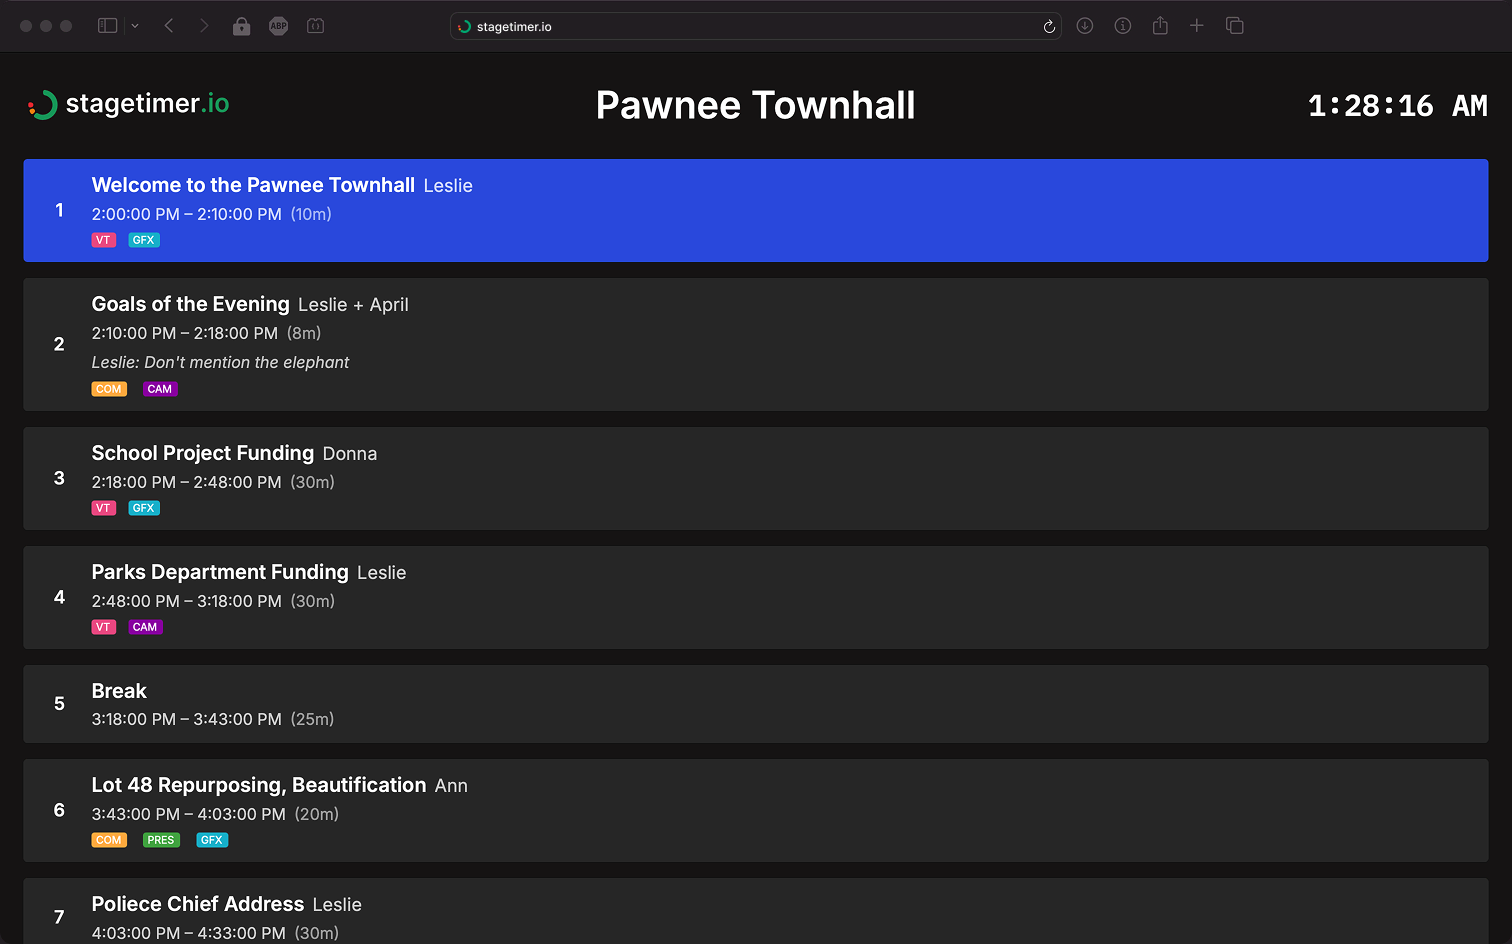Click the CAM tag on Goals of the Evening
Screen dimensions: 1512x944
(160, 389)
